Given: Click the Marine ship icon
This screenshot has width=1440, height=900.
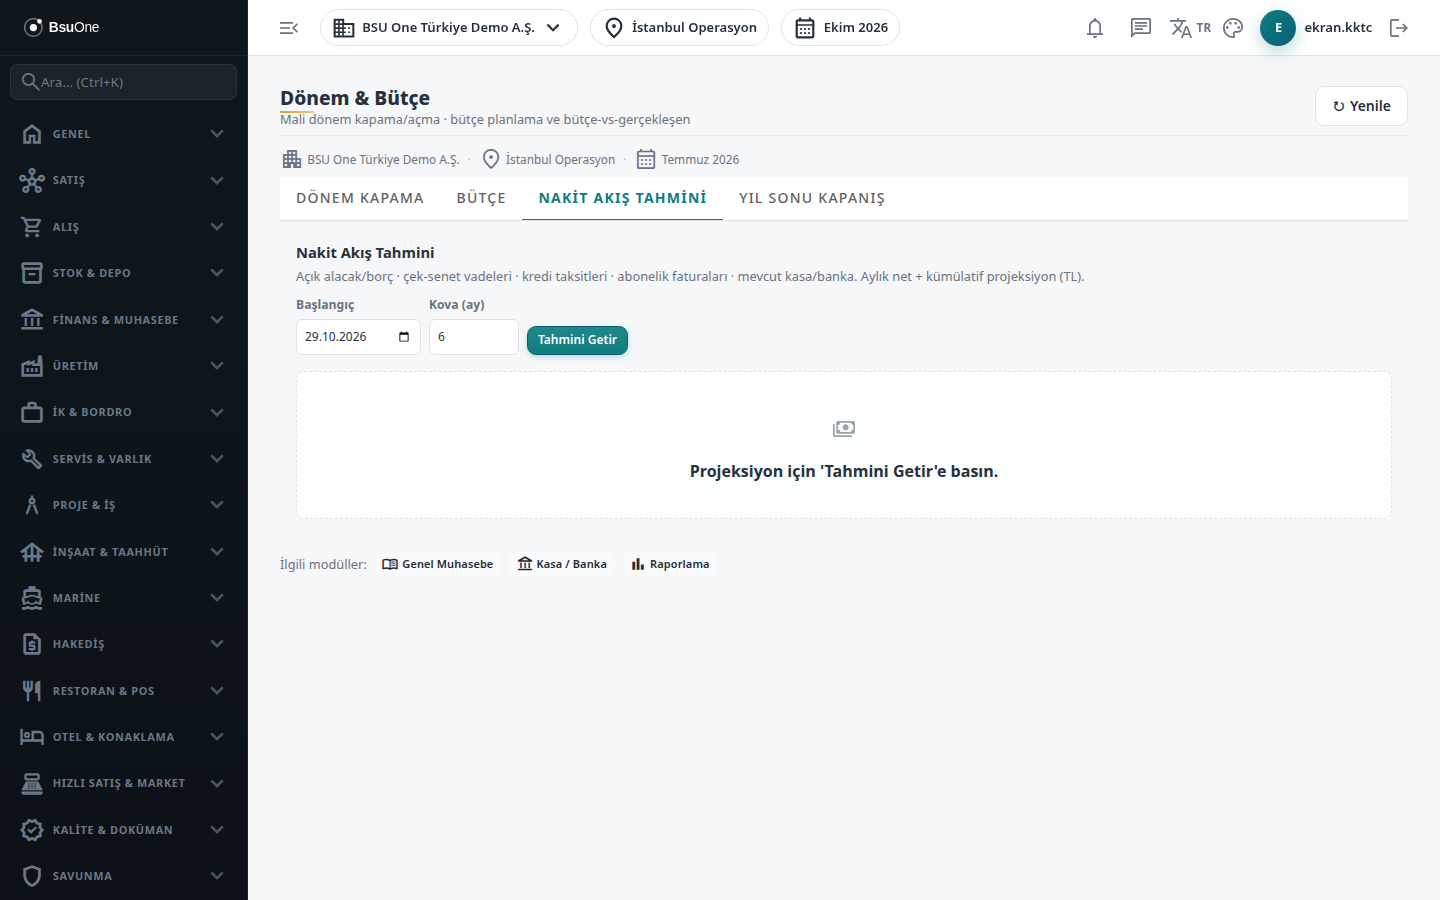Looking at the screenshot, I should coord(32,598).
